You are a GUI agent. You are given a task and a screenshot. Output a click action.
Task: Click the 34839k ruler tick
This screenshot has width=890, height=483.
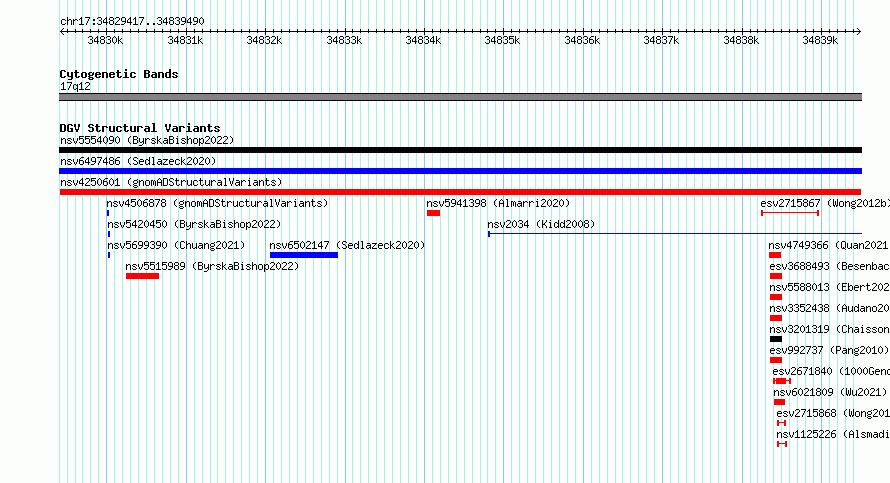pos(820,40)
